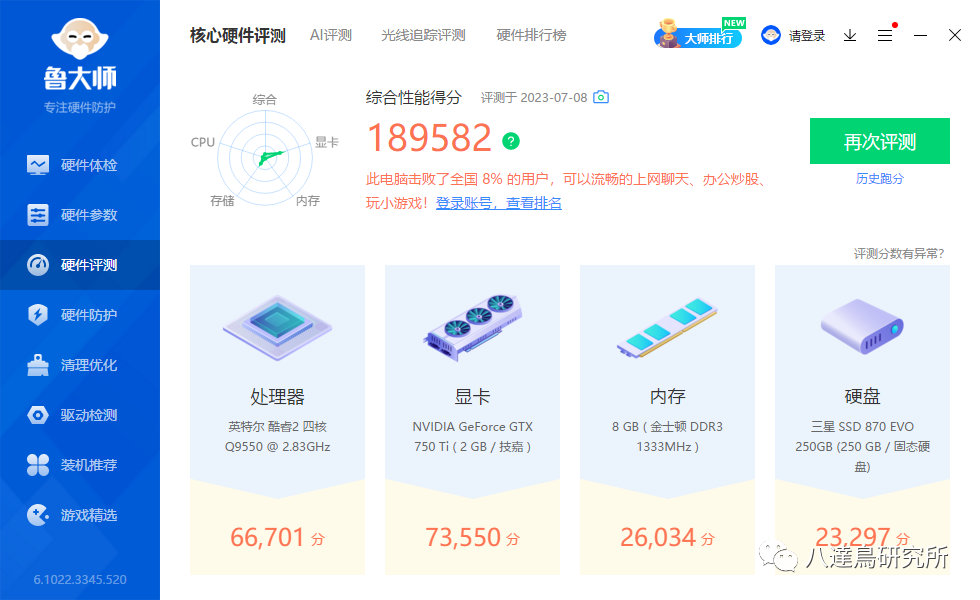Open 硬件防护 in the sidebar

tap(80, 315)
